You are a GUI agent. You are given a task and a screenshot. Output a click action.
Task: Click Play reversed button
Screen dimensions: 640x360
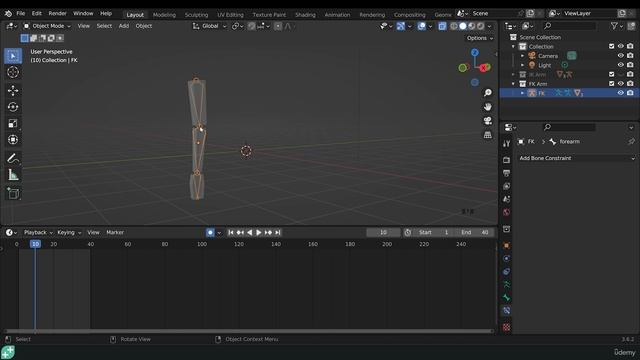[249, 232]
